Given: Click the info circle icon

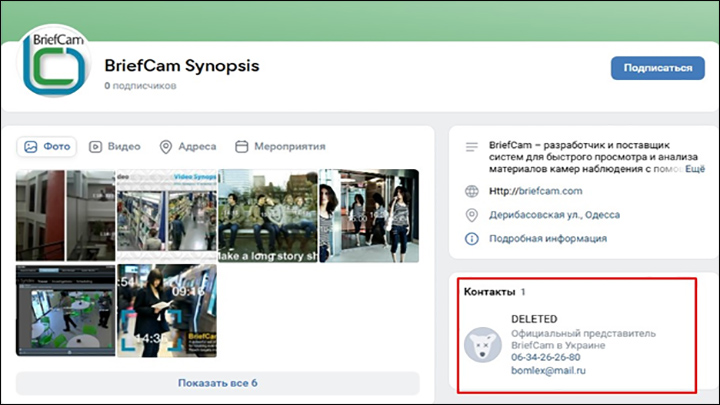Looking at the screenshot, I should pyautogui.click(x=472, y=238).
